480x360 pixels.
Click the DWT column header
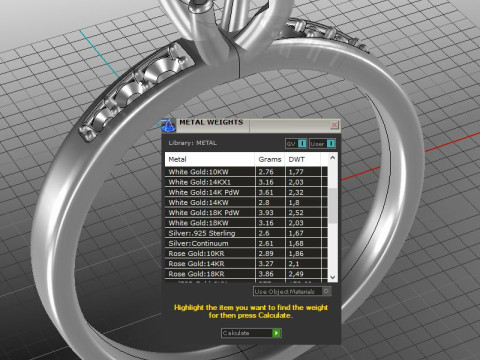point(303,159)
